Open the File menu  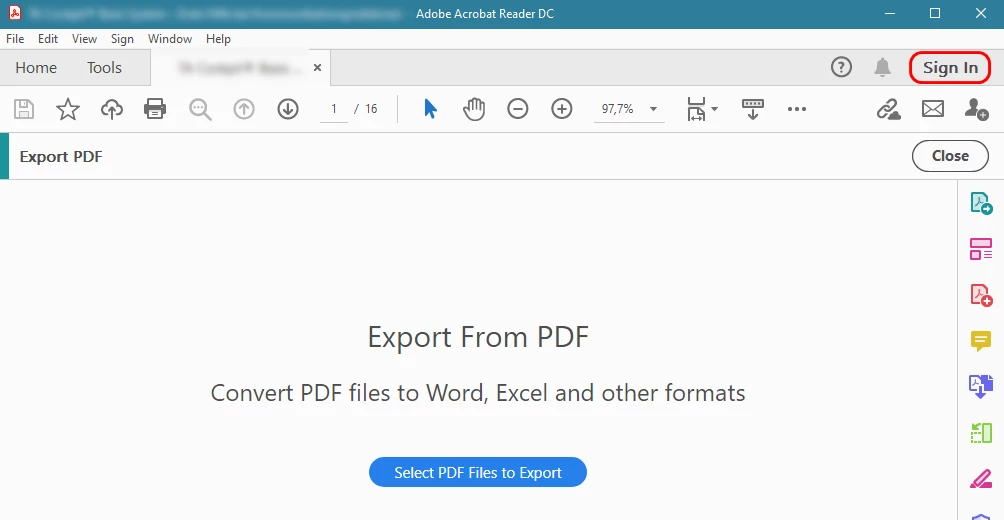[x=15, y=39]
